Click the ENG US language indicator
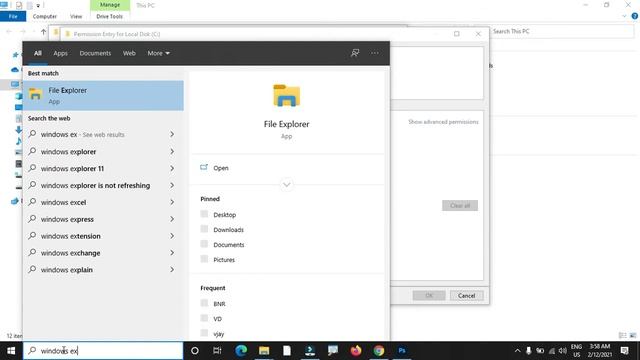 tap(576, 351)
